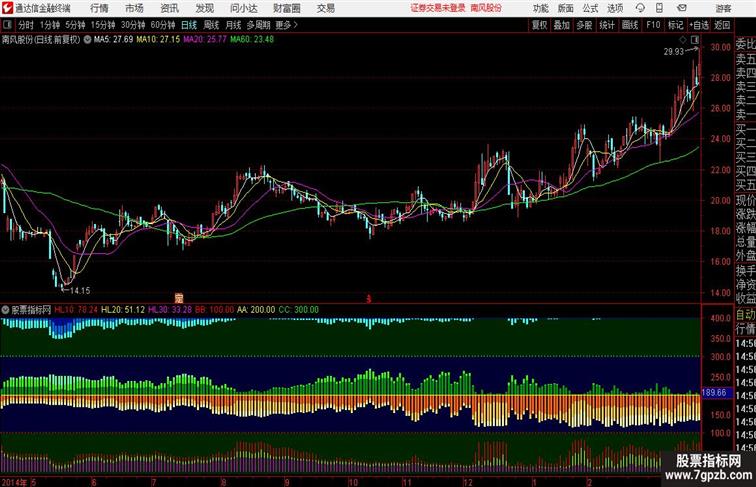The height and width of the screenshot is (487, 756).
Task: Click the +自选 add to watchlist button
Action: (699, 25)
